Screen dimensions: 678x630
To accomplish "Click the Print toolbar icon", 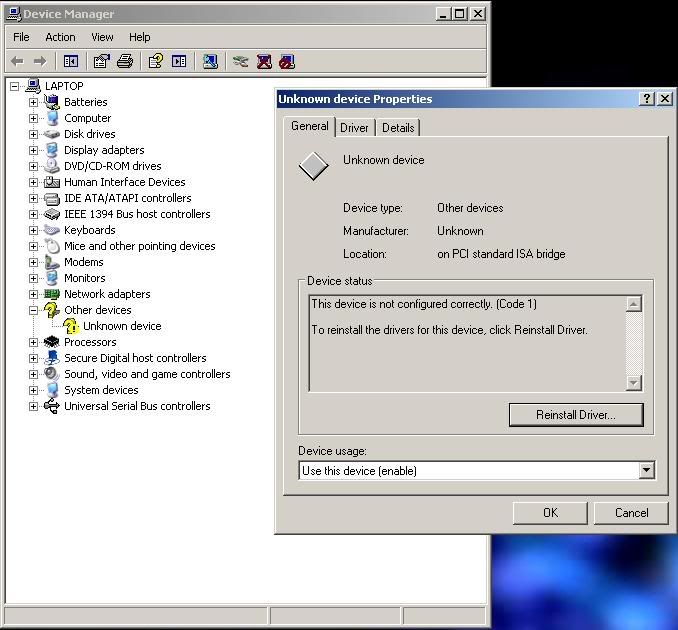I will [125, 61].
